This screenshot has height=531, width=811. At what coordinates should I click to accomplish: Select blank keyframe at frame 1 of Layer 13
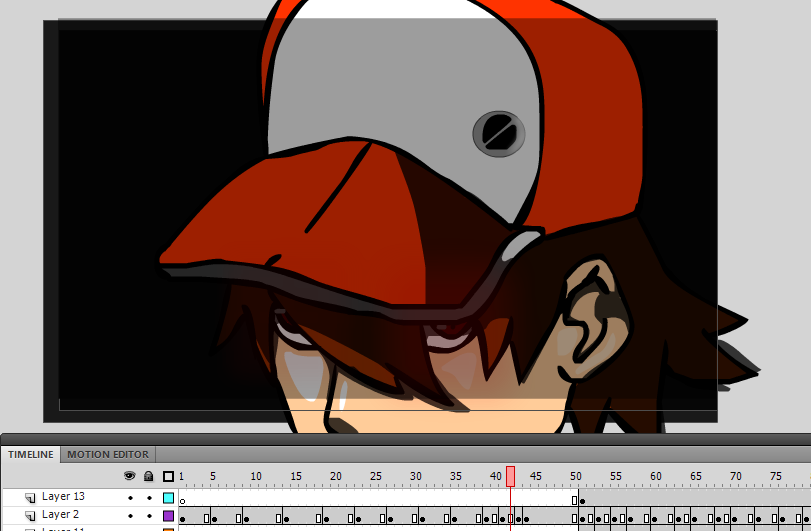pos(183,501)
